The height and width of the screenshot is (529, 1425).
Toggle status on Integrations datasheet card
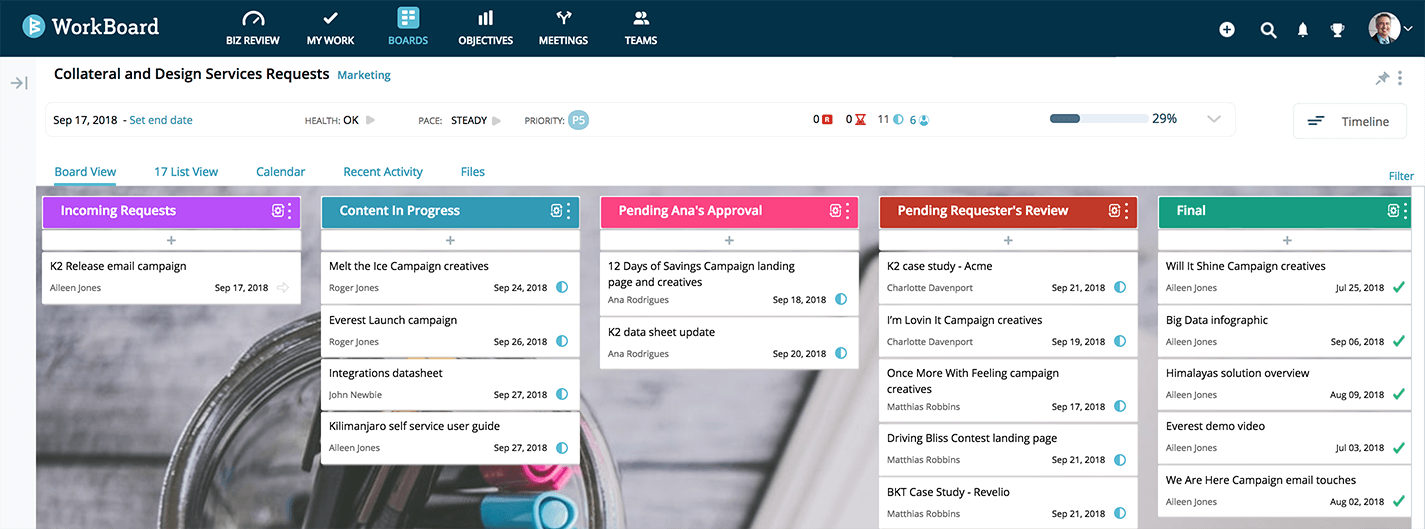(x=562, y=395)
